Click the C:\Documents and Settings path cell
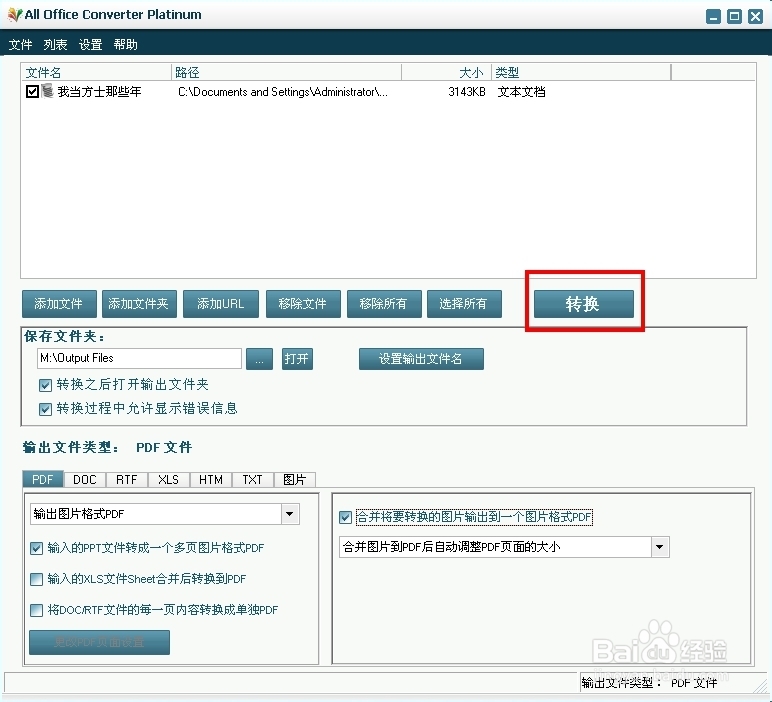The height and width of the screenshot is (702, 772). tap(283, 92)
